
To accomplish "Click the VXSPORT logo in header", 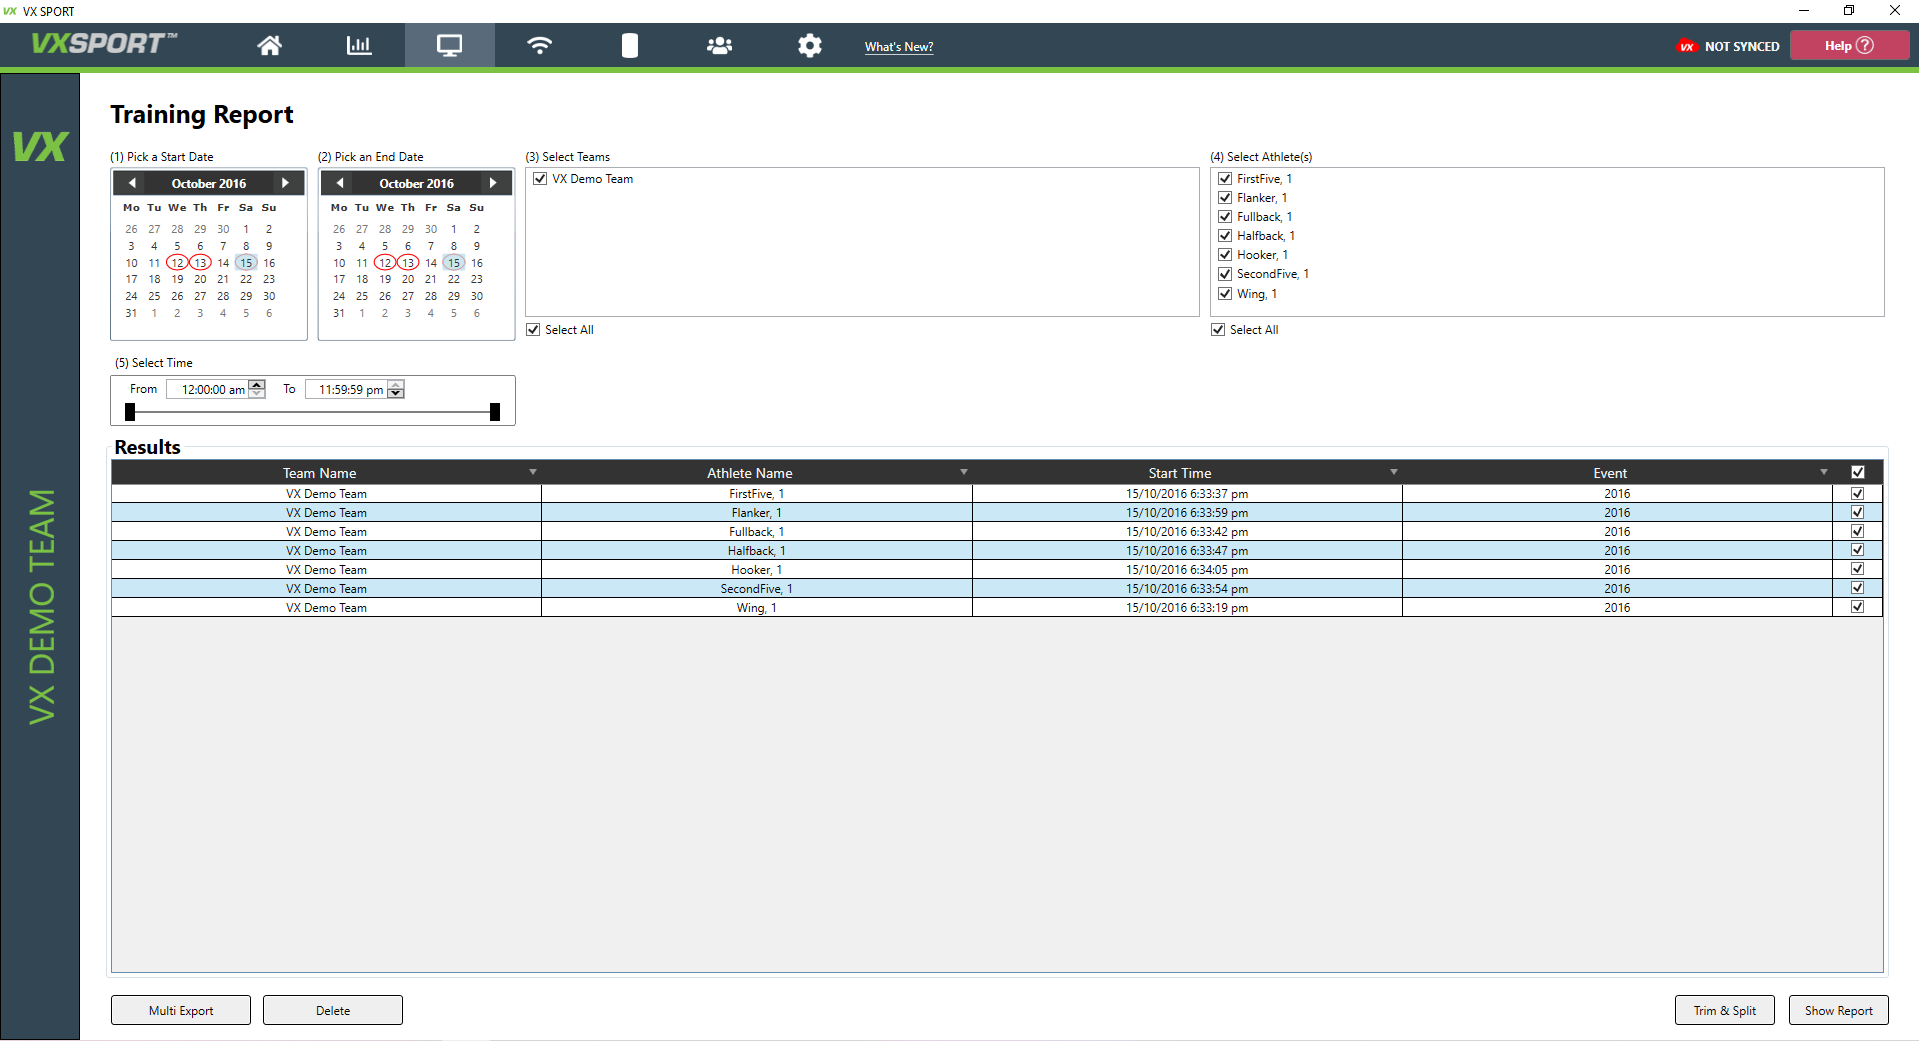I will (104, 43).
